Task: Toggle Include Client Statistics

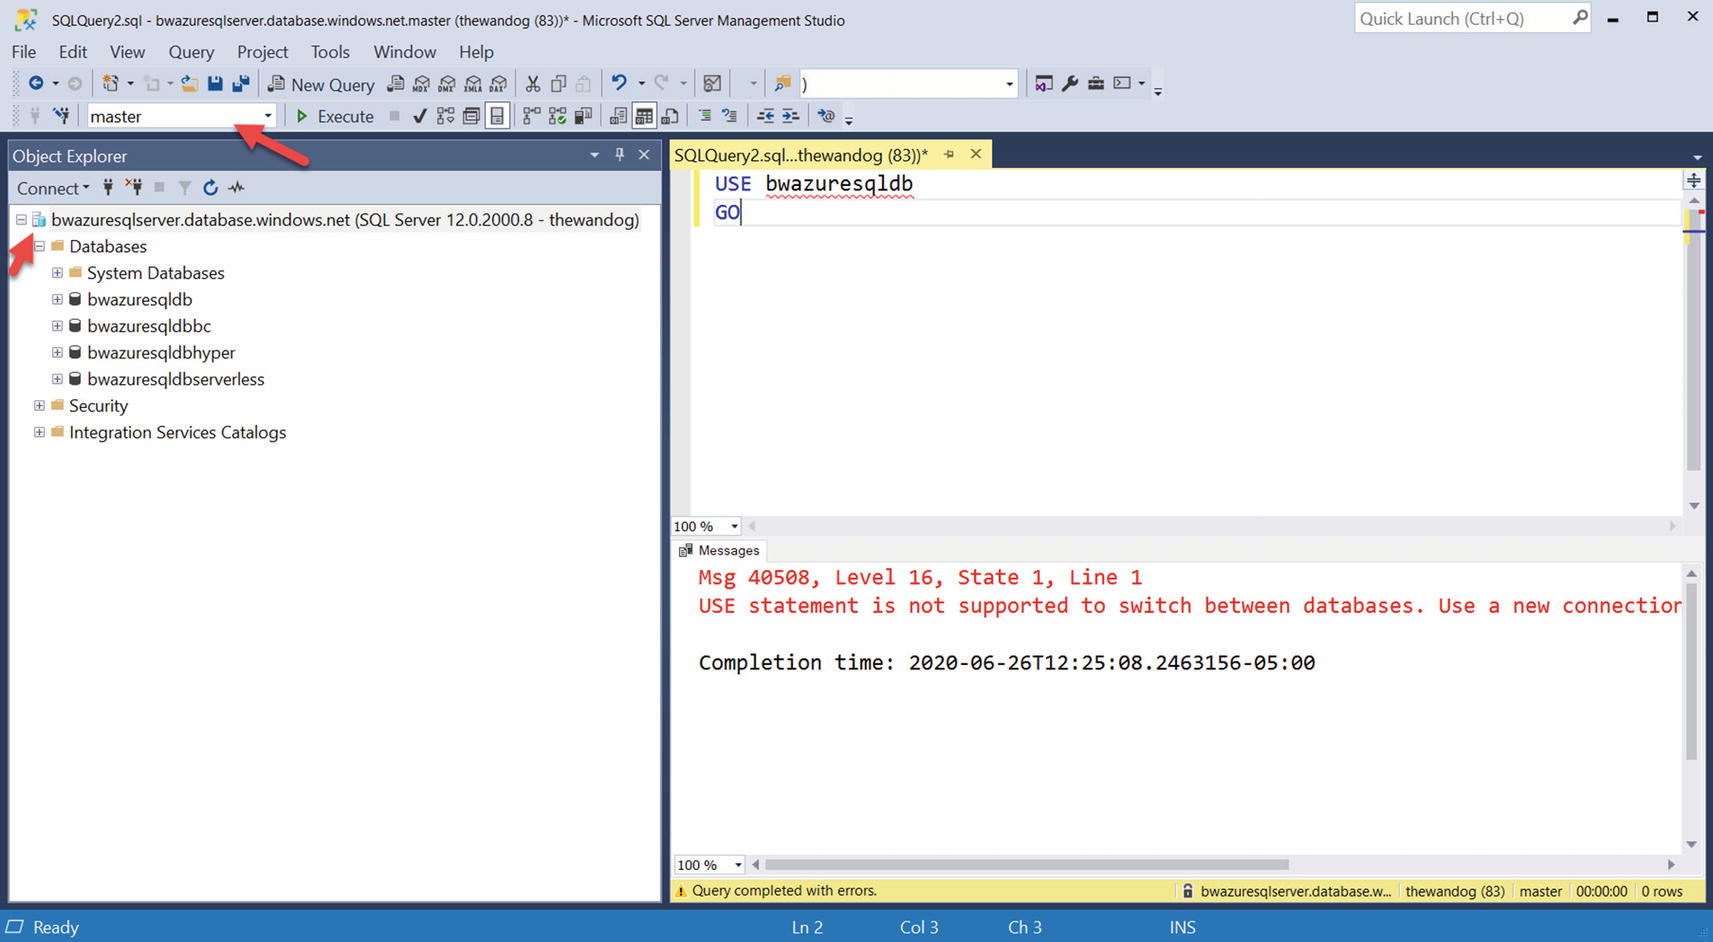Action: point(583,116)
